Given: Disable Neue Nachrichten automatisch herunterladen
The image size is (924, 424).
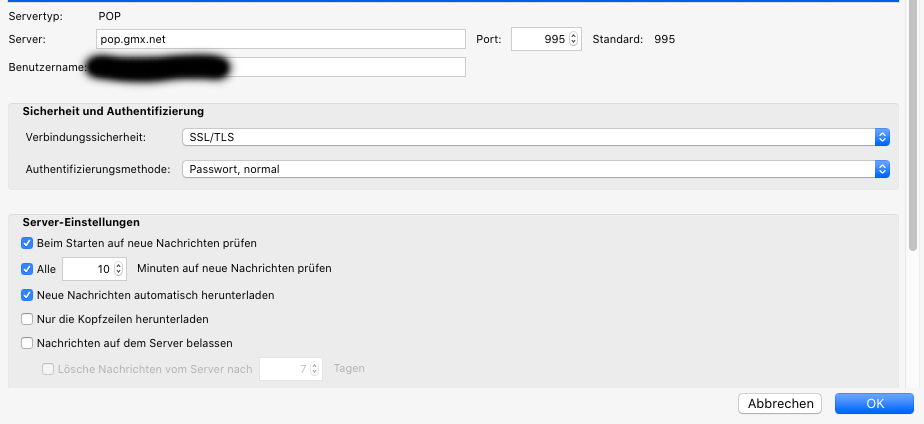Looking at the screenshot, I should (27, 295).
